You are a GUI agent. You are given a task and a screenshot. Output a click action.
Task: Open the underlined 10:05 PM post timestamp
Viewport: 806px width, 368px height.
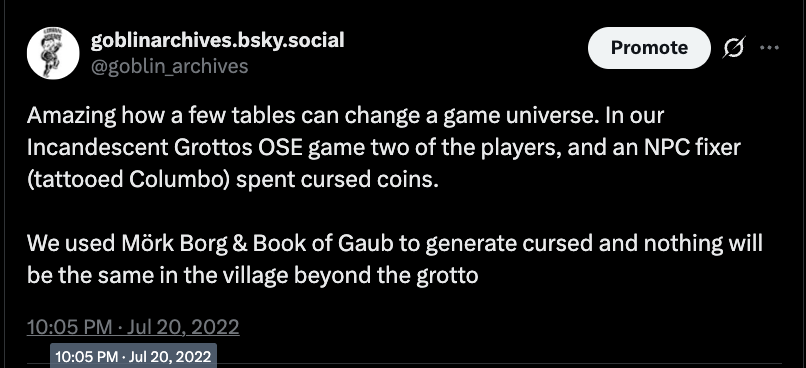point(133,327)
